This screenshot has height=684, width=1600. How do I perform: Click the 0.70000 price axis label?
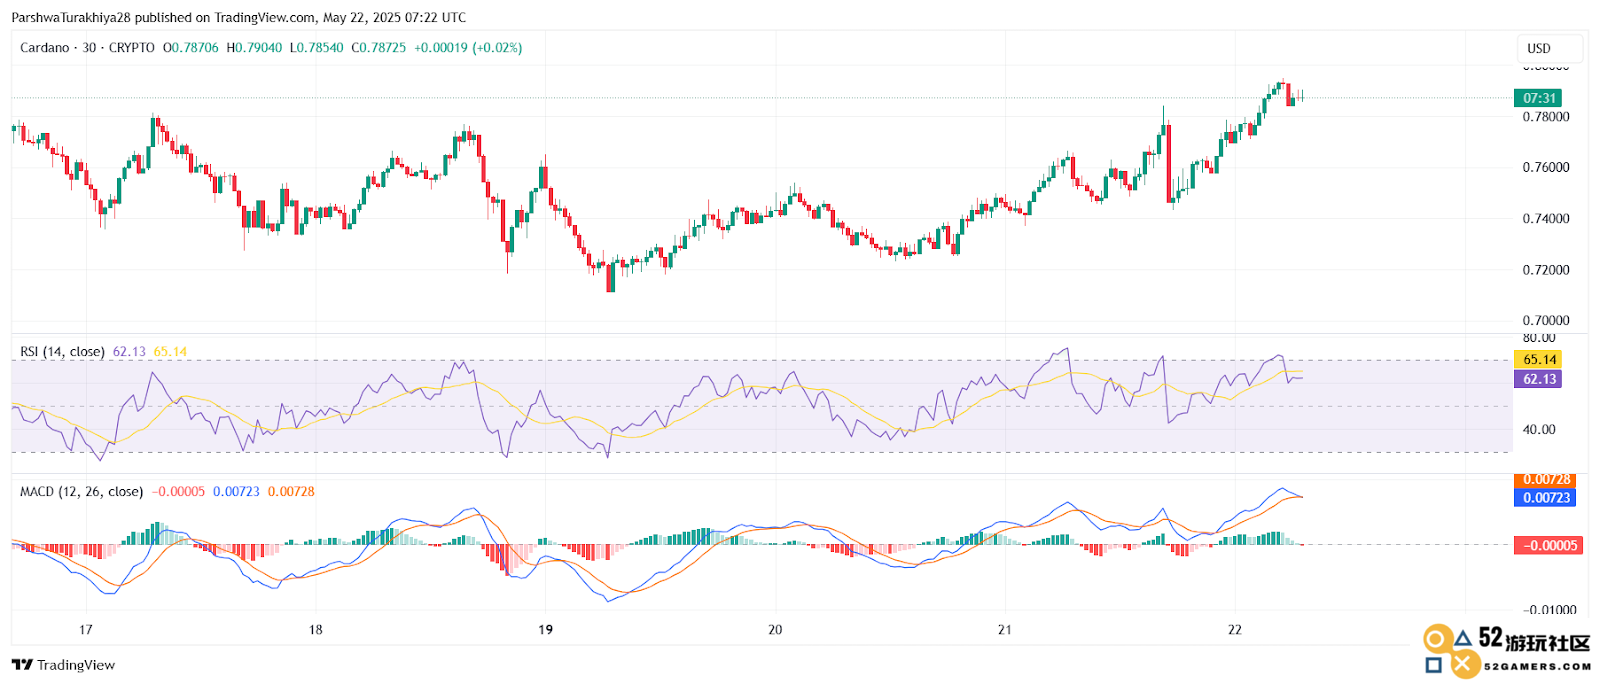tap(1546, 321)
